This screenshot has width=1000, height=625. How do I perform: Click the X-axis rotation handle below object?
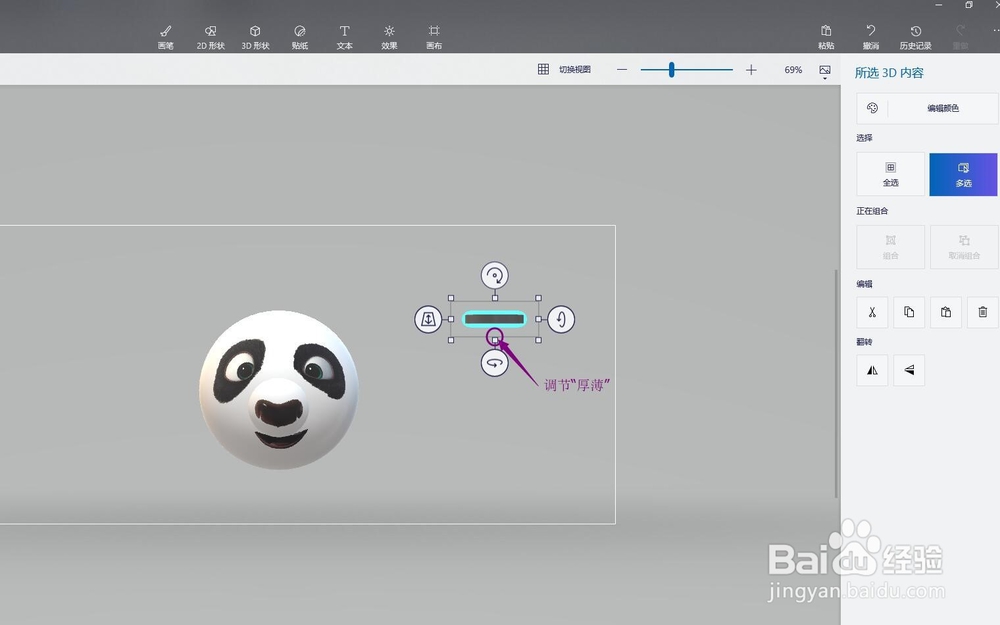(494, 363)
